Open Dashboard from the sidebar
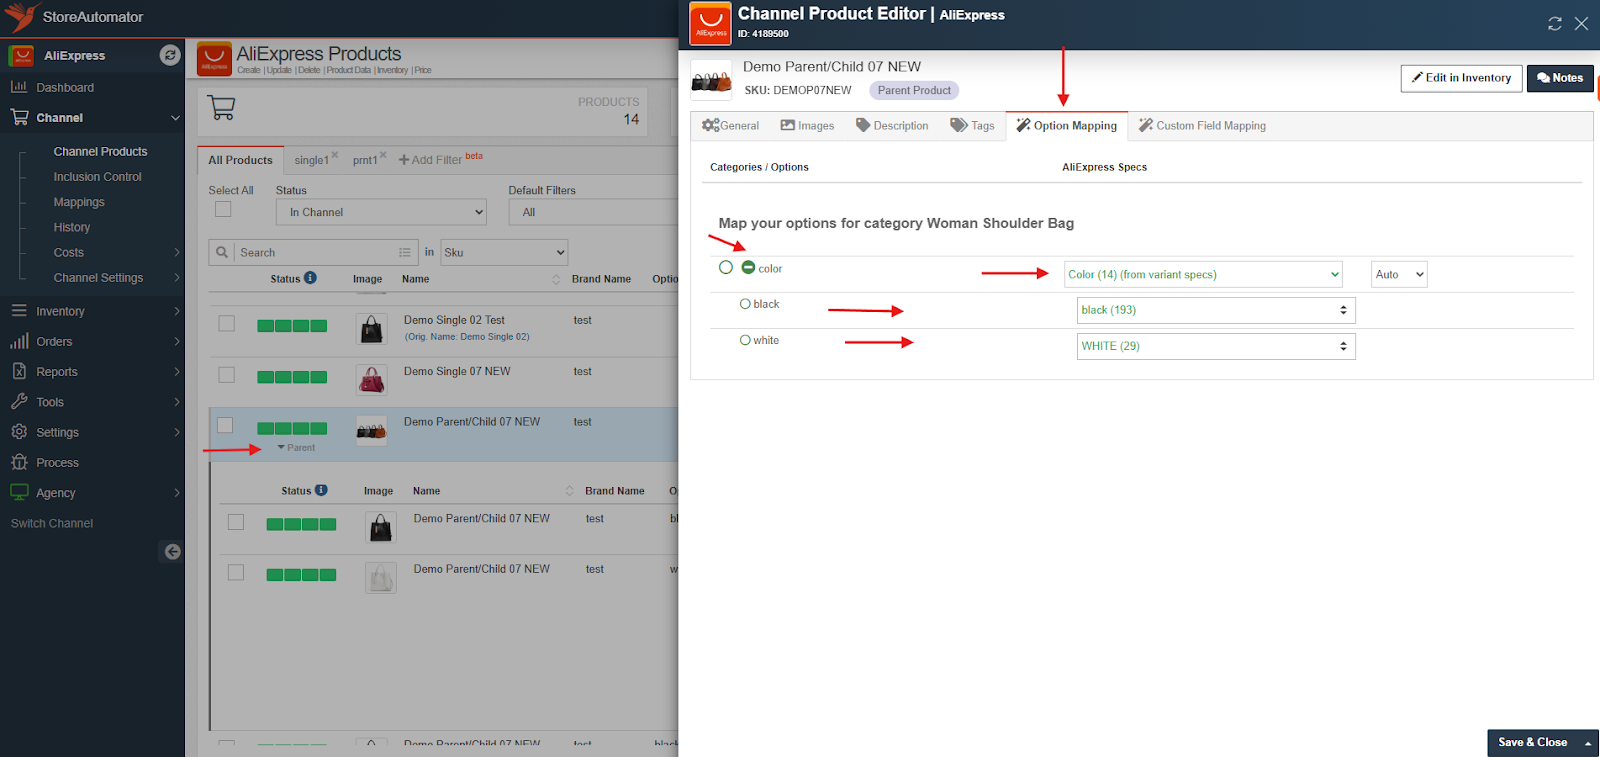 click(65, 88)
